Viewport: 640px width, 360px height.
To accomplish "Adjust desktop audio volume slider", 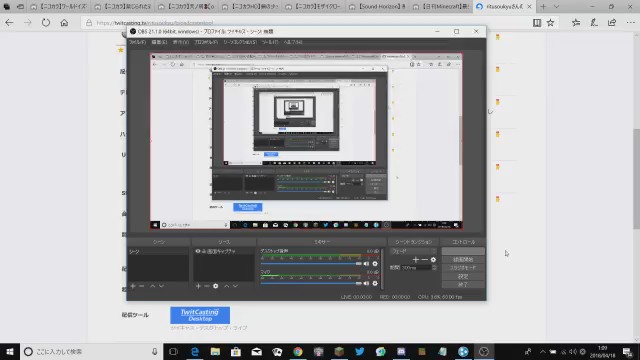I will click(311, 264).
